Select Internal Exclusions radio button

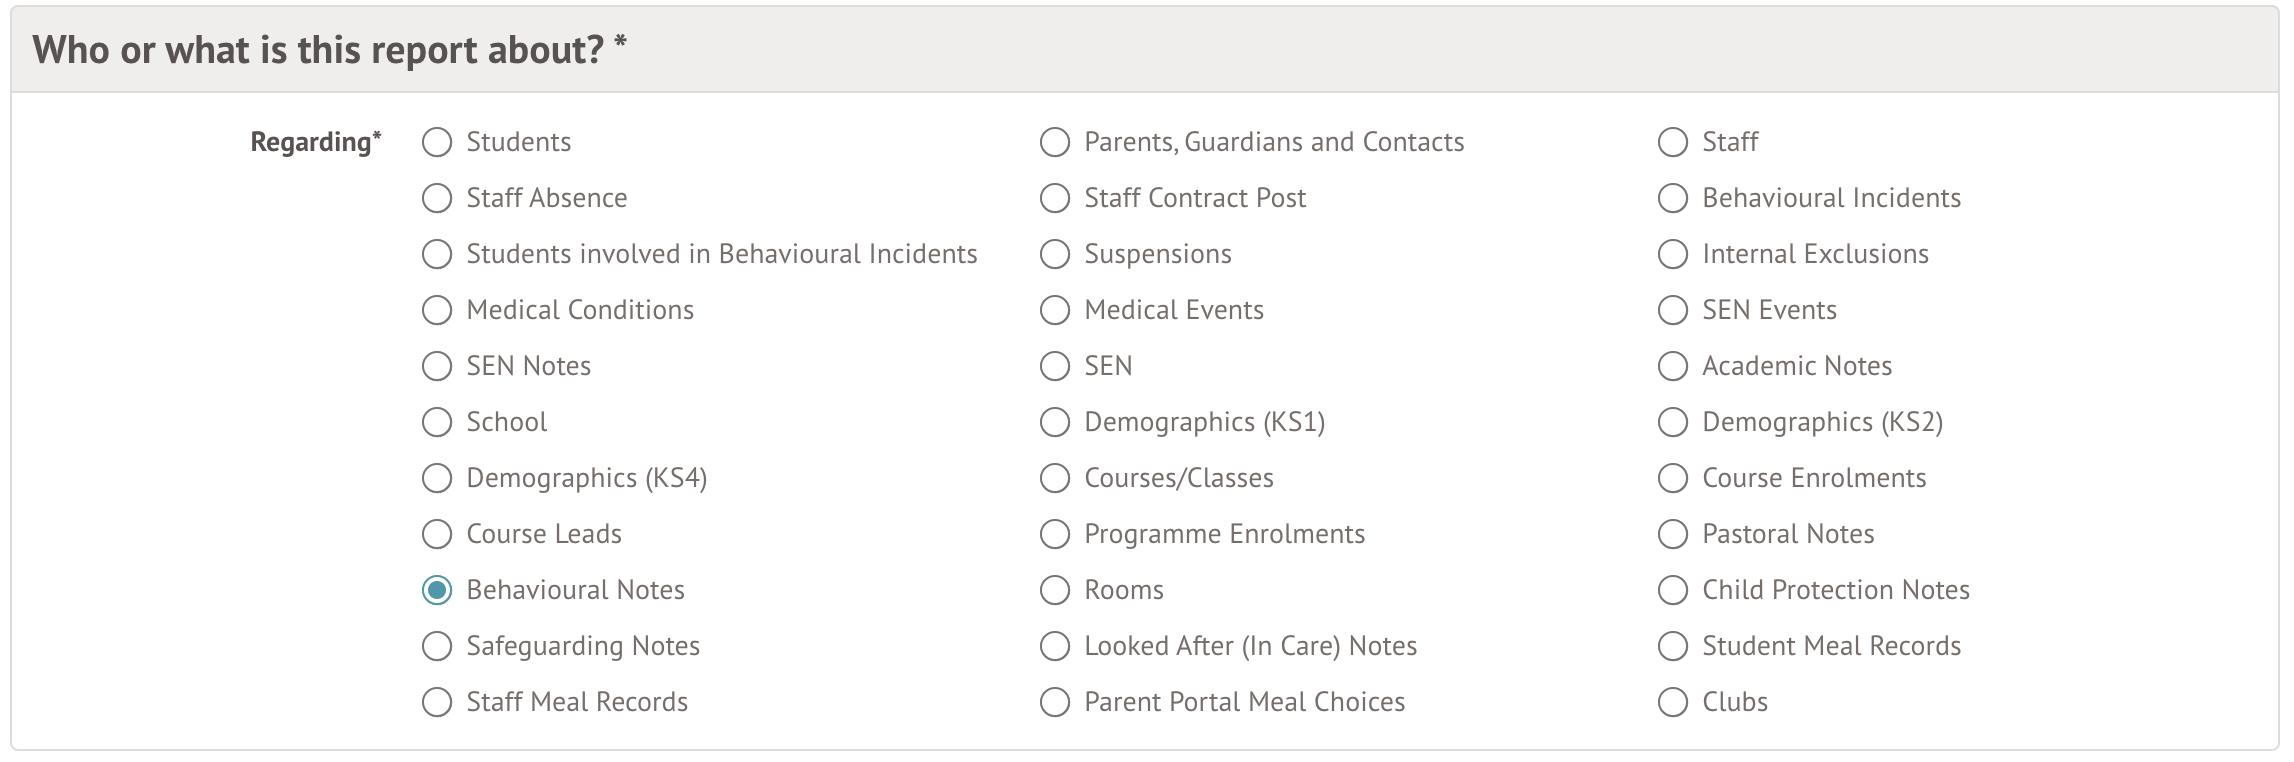click(1673, 254)
